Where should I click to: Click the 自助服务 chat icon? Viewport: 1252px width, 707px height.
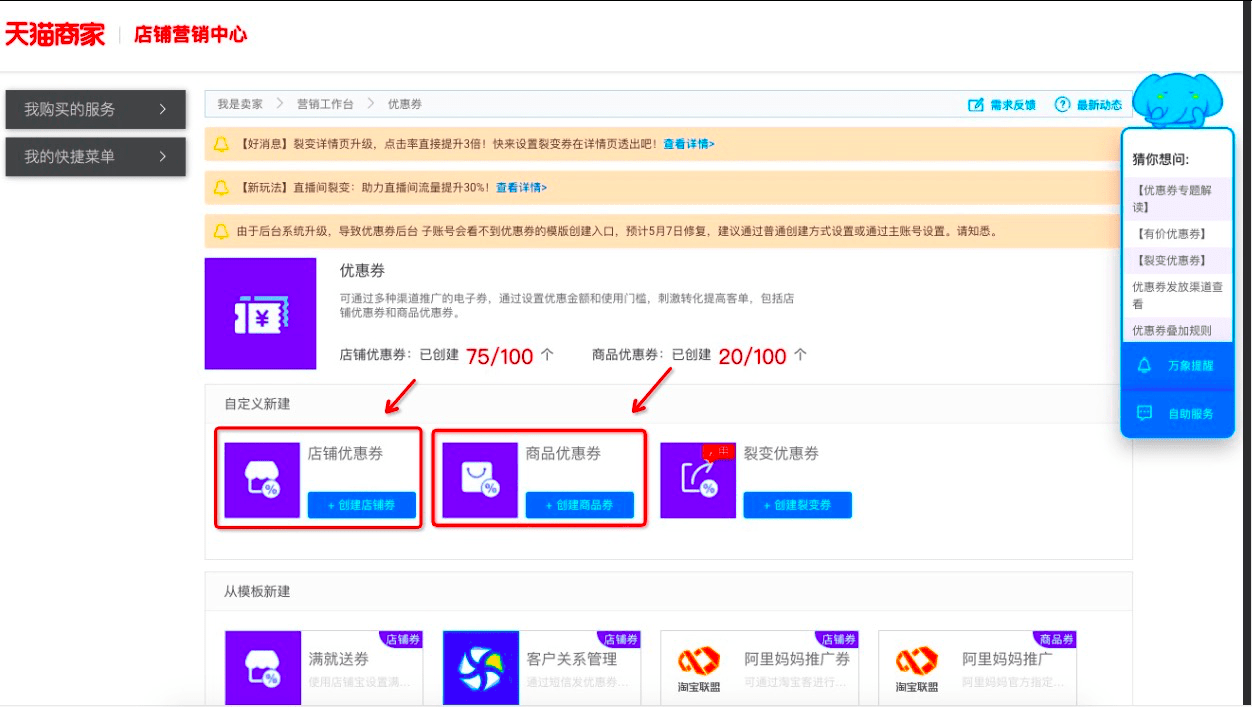(1146, 413)
